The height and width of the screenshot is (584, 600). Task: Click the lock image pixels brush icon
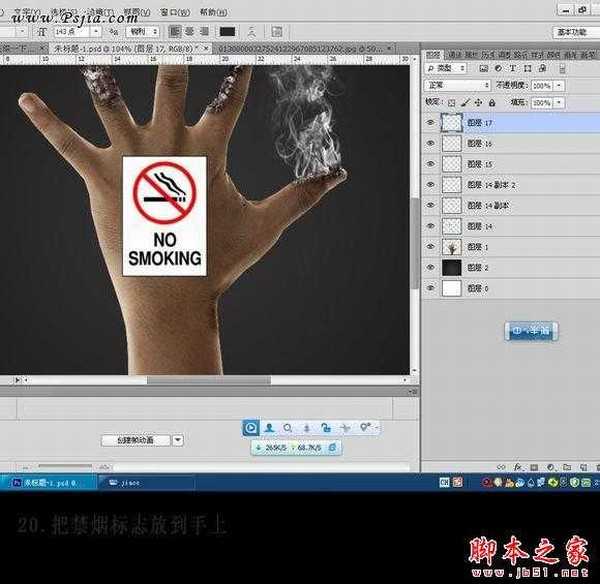(x=464, y=102)
